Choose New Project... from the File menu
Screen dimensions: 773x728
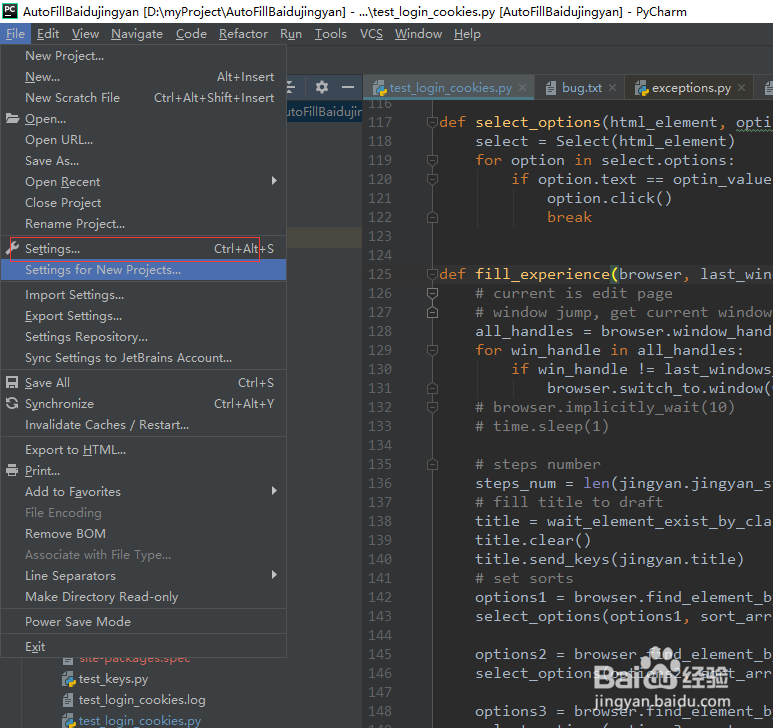143,56
